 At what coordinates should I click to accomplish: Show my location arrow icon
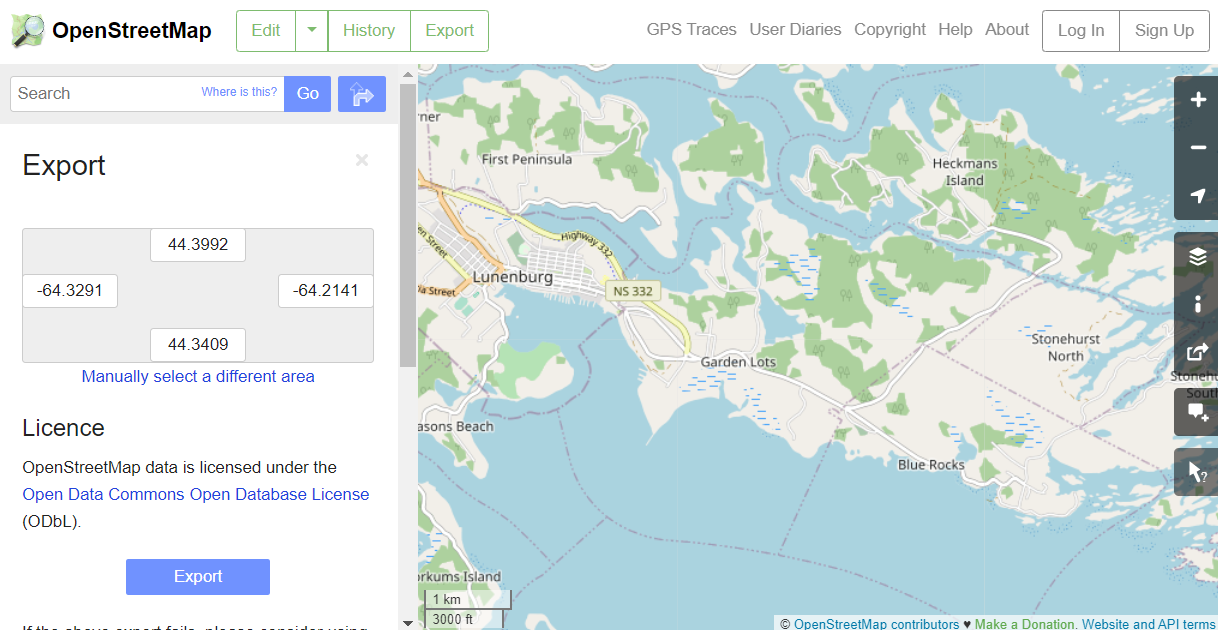[x=1197, y=196]
